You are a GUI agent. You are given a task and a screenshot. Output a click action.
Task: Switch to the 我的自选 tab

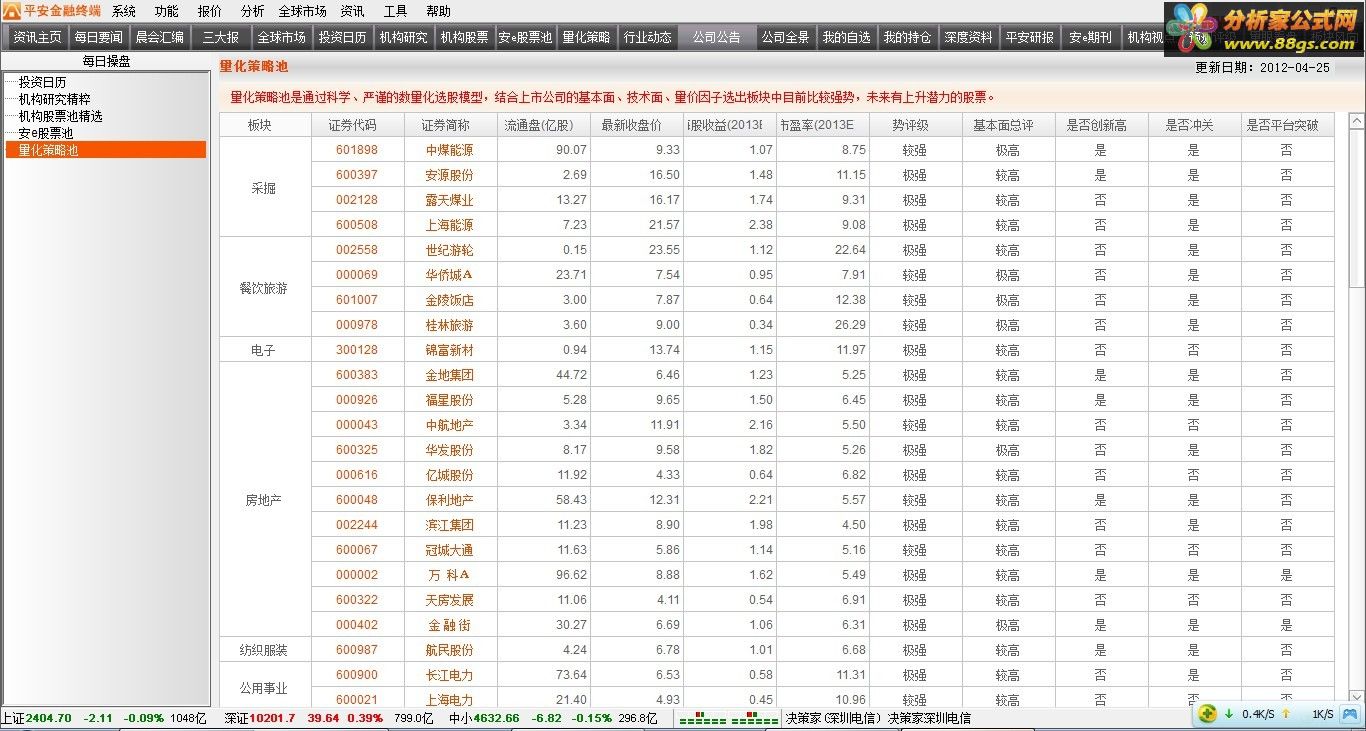(x=846, y=37)
